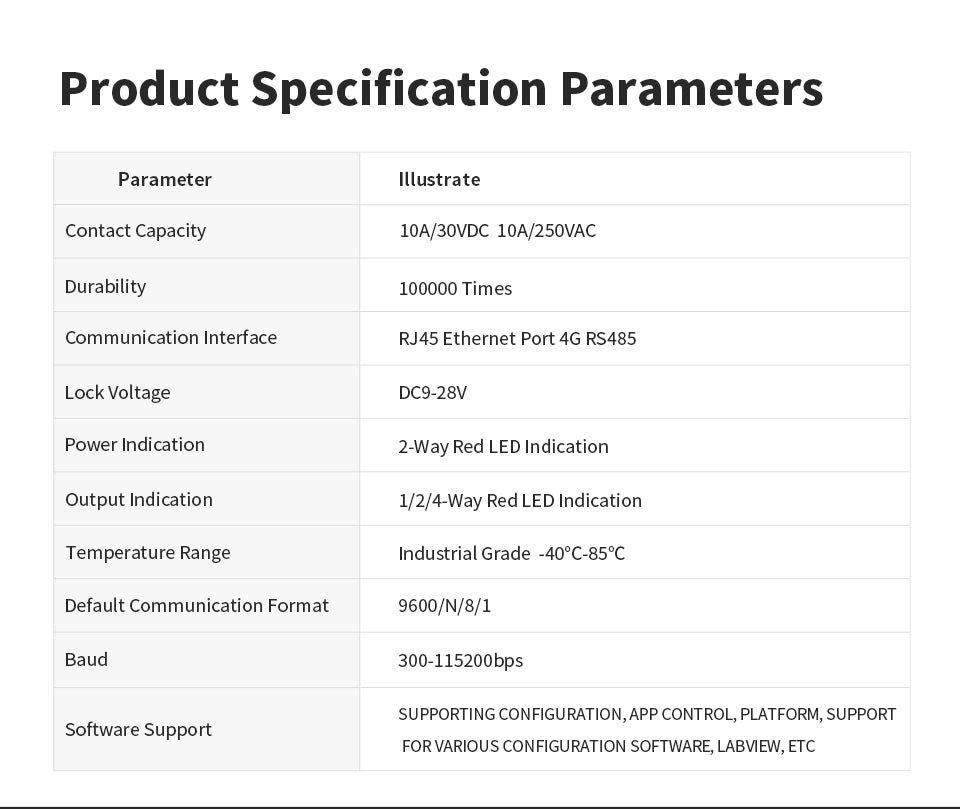Click RJ45 Ethernet Port 4G RS485 text
This screenshot has width=960, height=809.
517,339
